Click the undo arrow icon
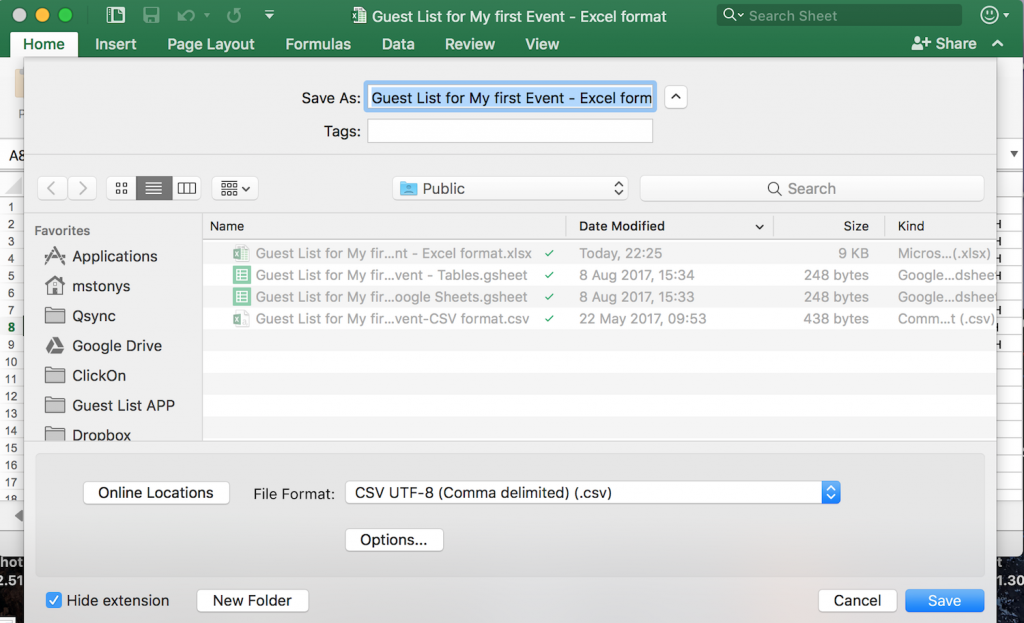 (x=186, y=15)
